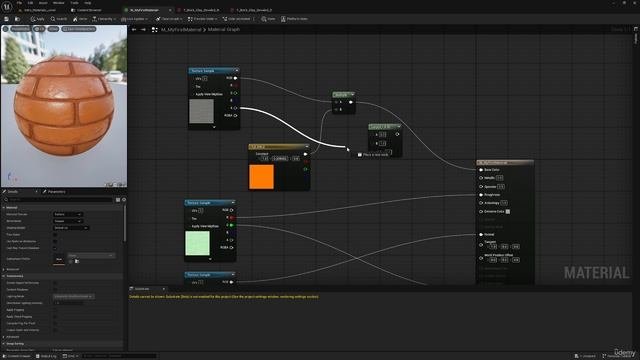The height and width of the screenshot is (360, 640).
Task: Click the Perspective viewport button
Action: click(x=20, y=29)
